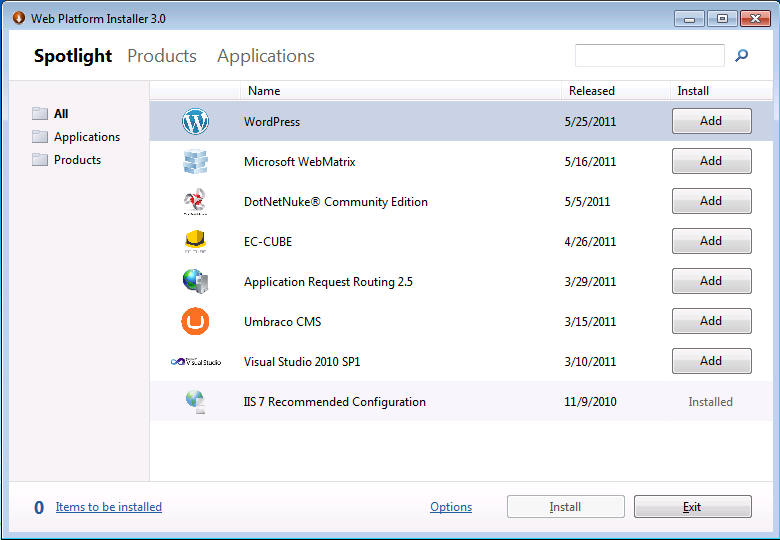Click the Microsoft WebMatrix icon
The image size is (780, 540).
[195, 162]
